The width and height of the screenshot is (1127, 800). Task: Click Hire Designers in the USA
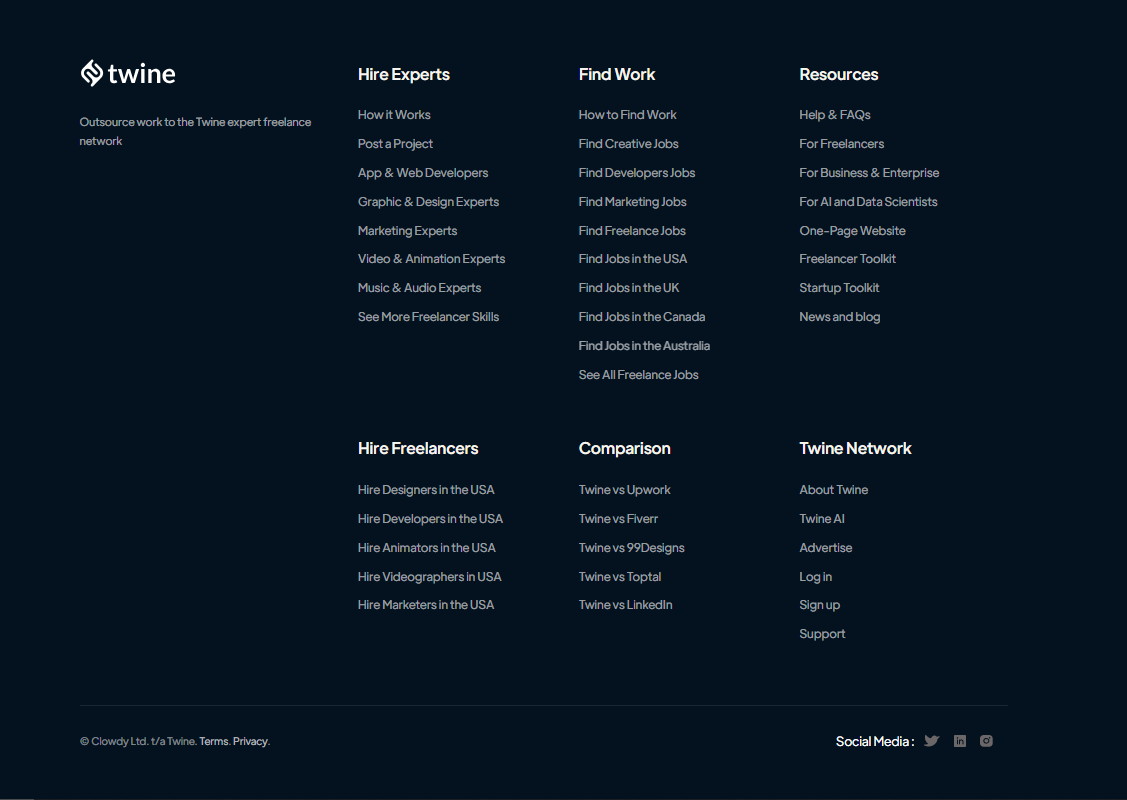(x=426, y=489)
